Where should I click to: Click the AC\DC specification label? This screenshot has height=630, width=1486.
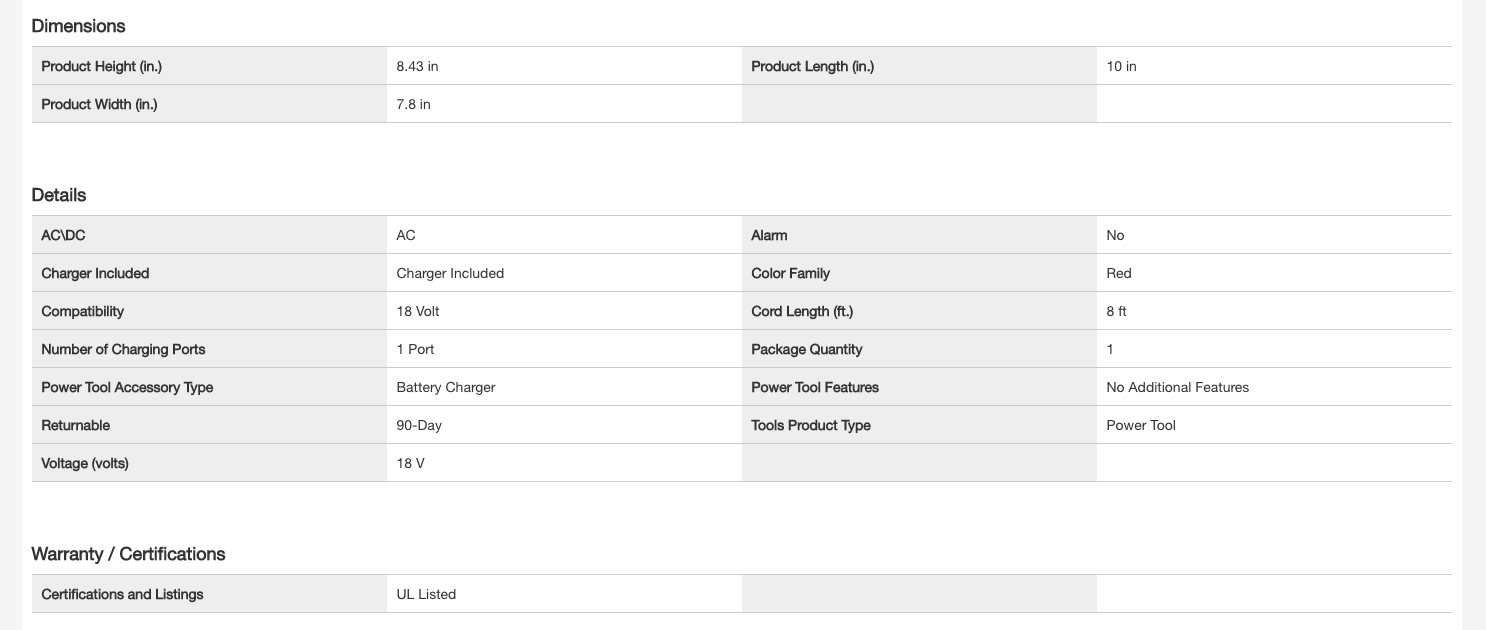tap(64, 236)
